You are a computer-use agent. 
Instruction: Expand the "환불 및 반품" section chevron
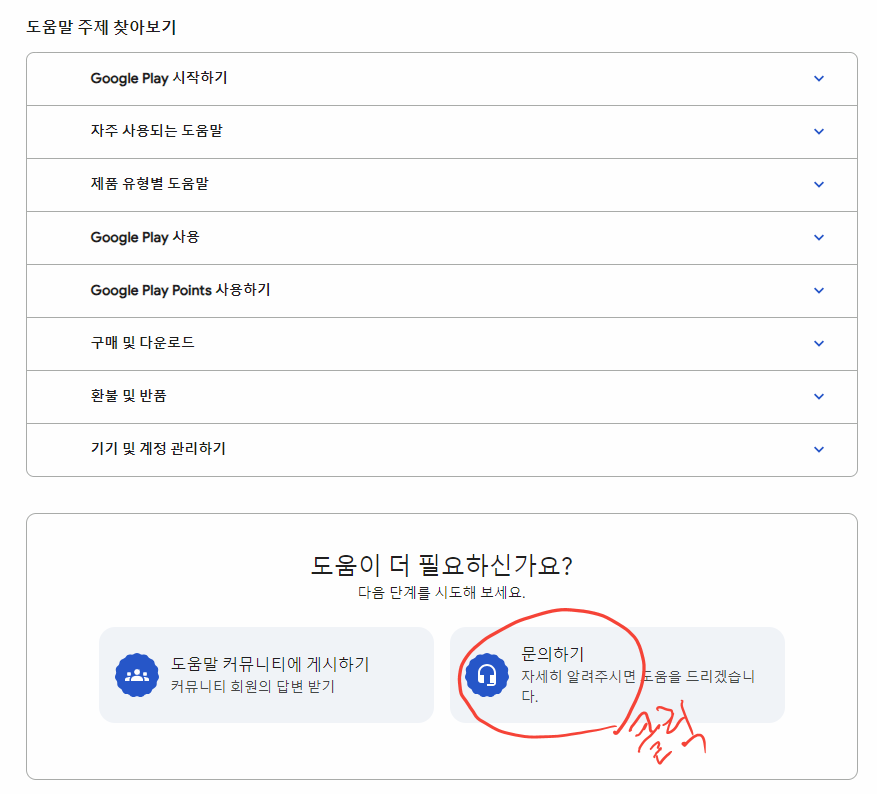click(x=819, y=396)
